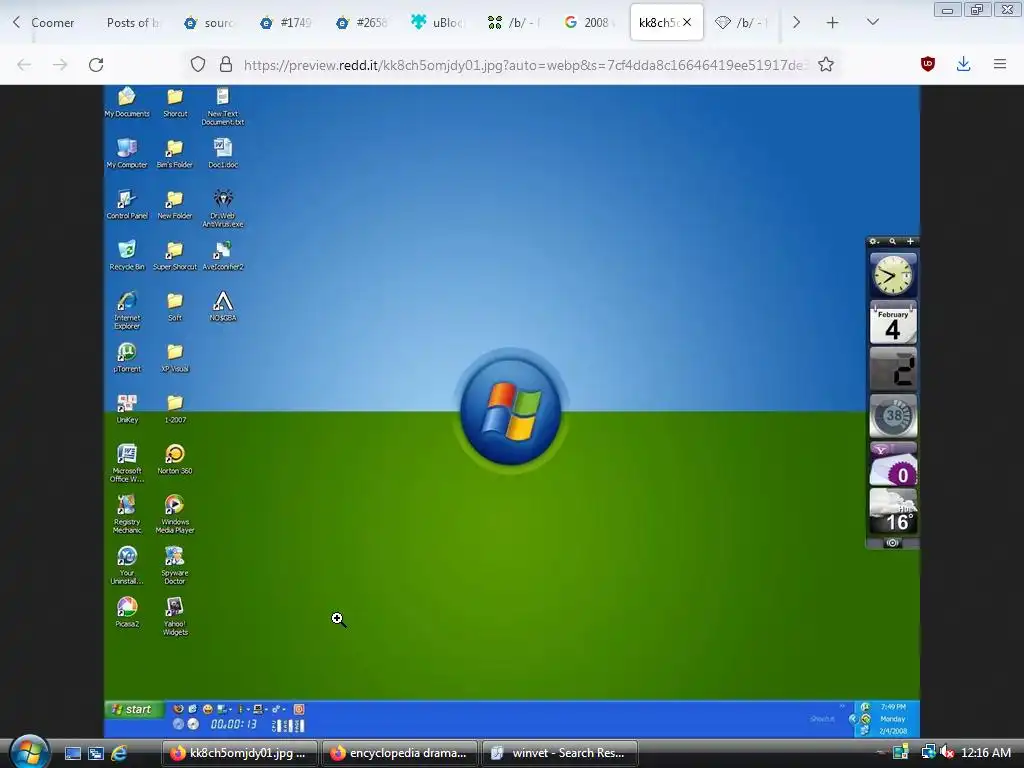
Task: Open the Firefox hamburger menu
Action: coord(1000,64)
